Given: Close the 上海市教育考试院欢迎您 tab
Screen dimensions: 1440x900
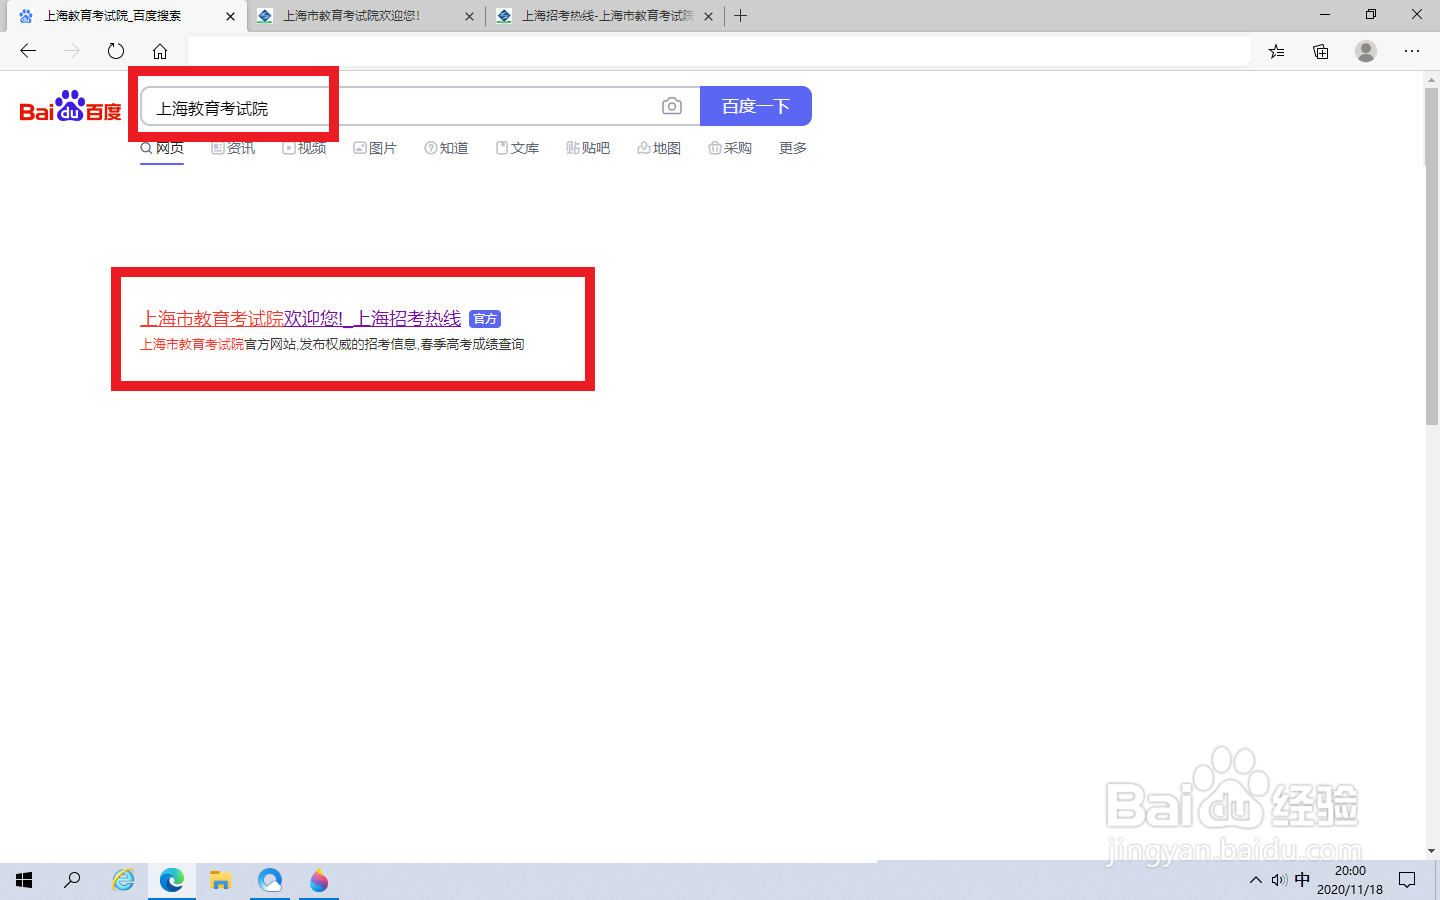Looking at the screenshot, I should [470, 16].
